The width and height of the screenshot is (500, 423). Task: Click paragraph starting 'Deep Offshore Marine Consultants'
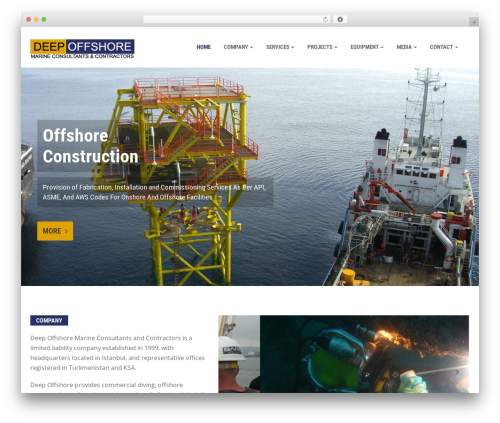[117, 353]
